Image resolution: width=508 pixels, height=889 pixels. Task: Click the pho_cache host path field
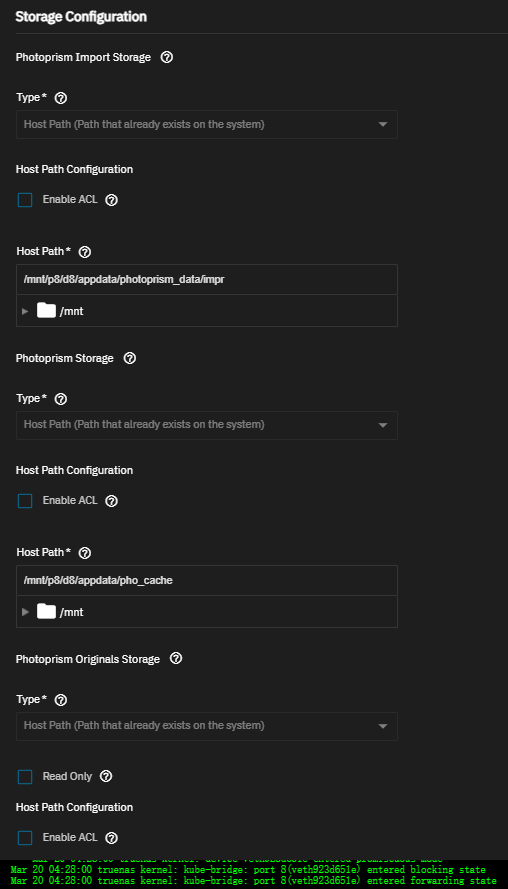pos(207,581)
